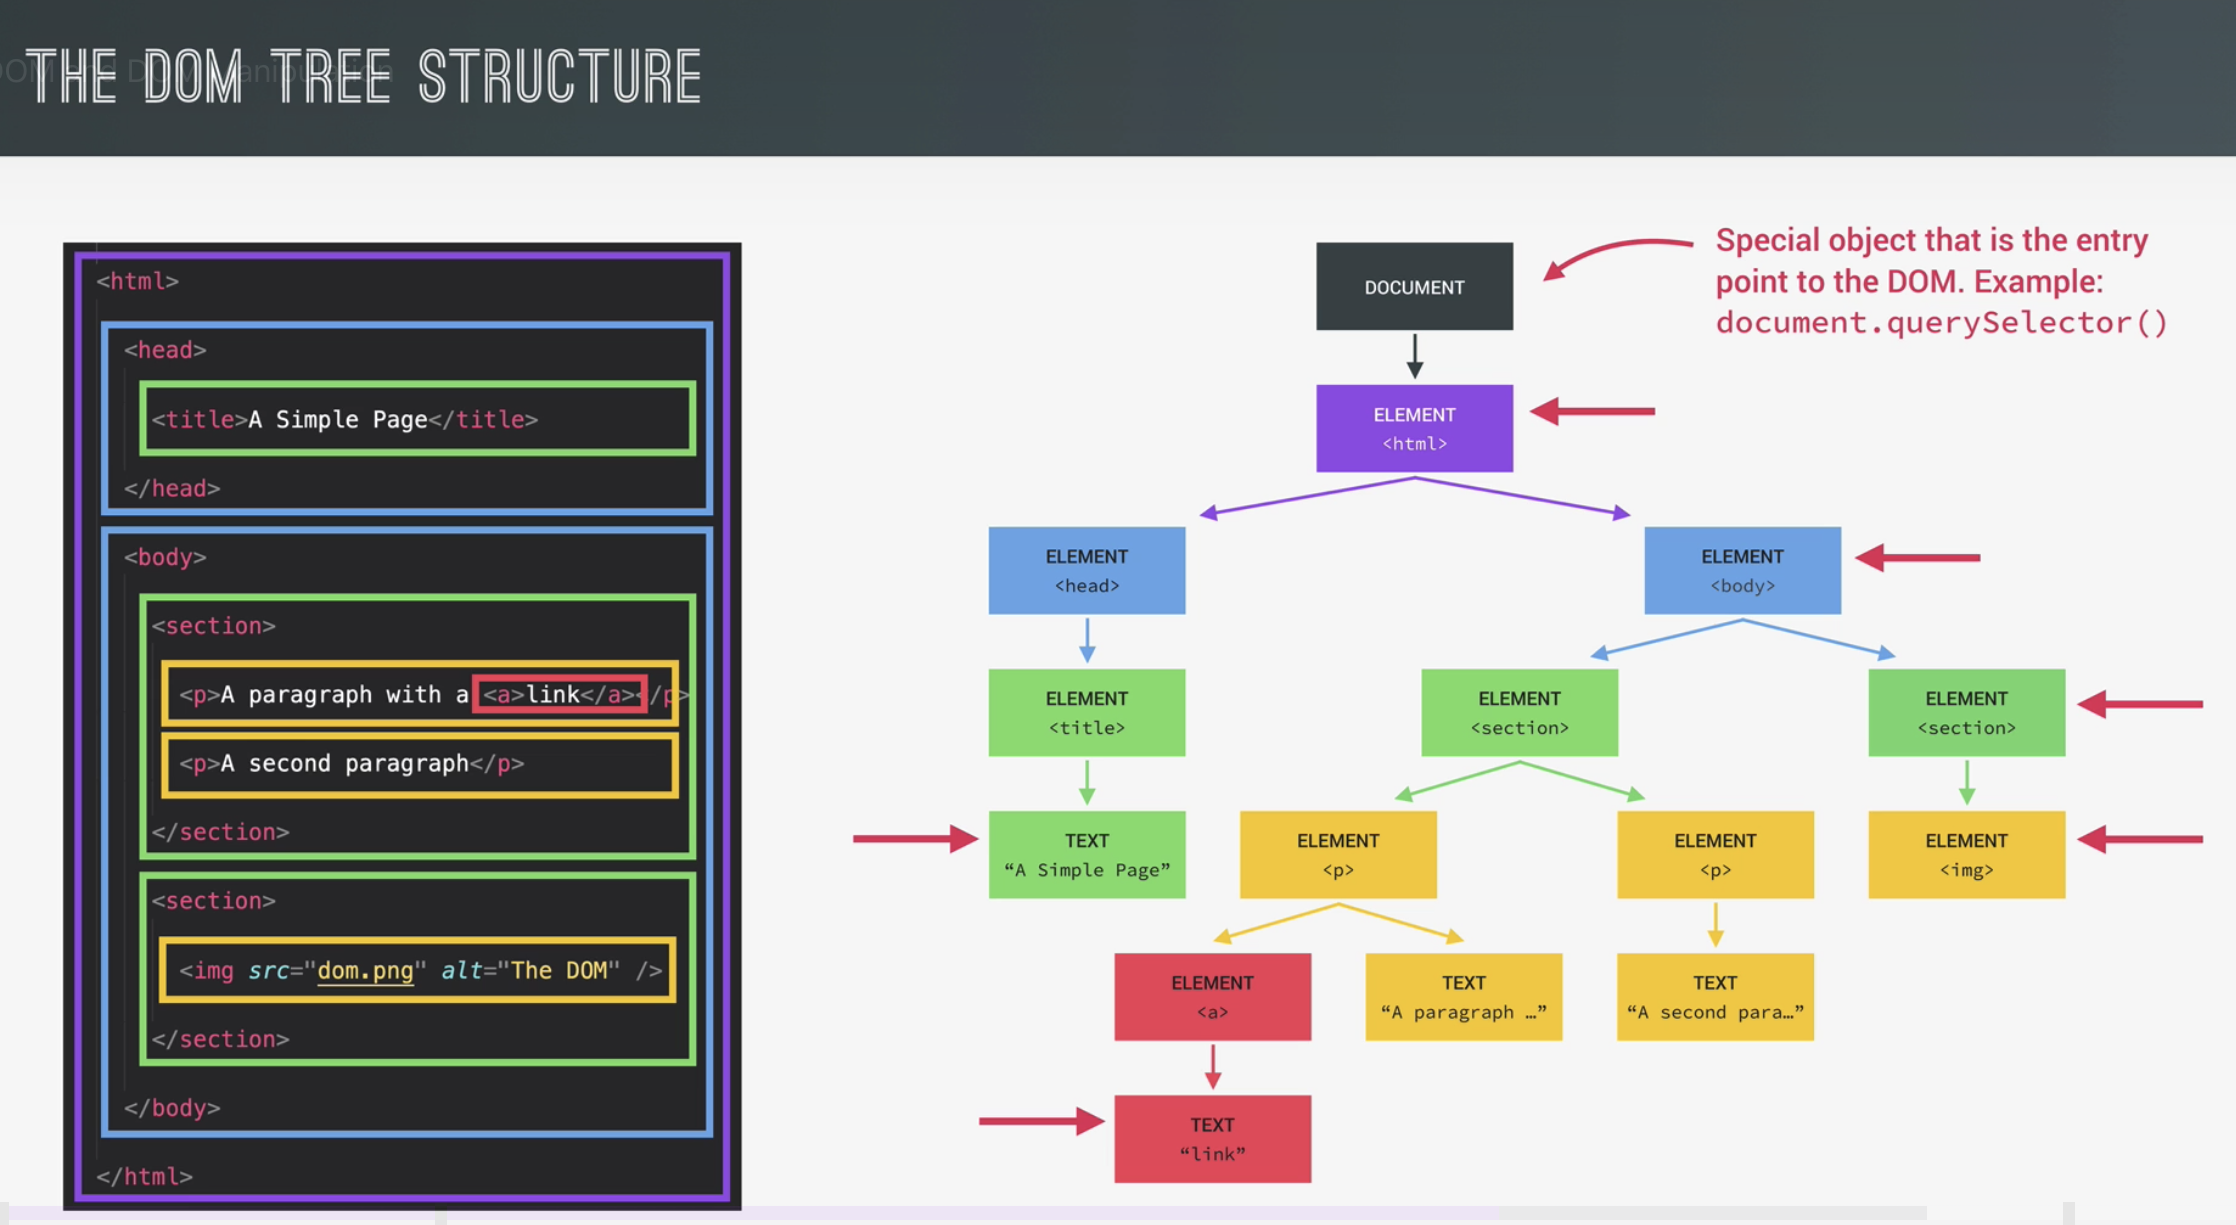Click the underlined dom.png filename in code

(x=365, y=970)
